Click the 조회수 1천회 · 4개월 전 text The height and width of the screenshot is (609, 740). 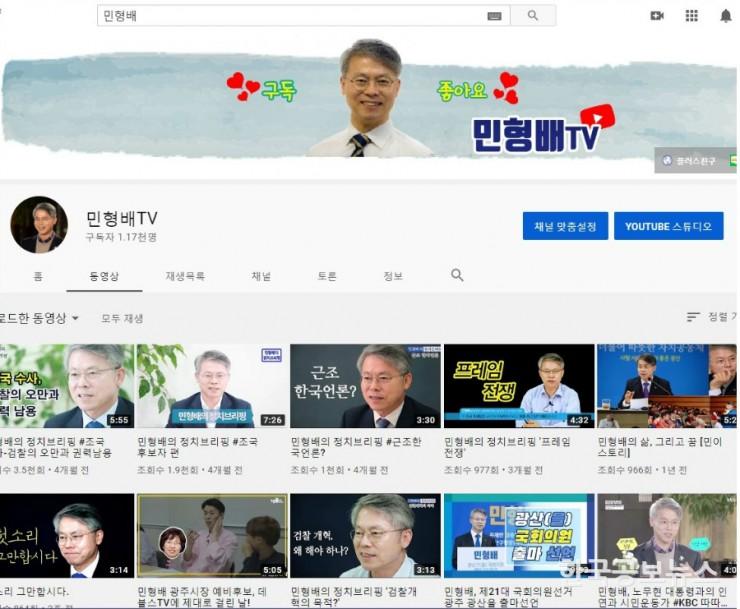339,470
